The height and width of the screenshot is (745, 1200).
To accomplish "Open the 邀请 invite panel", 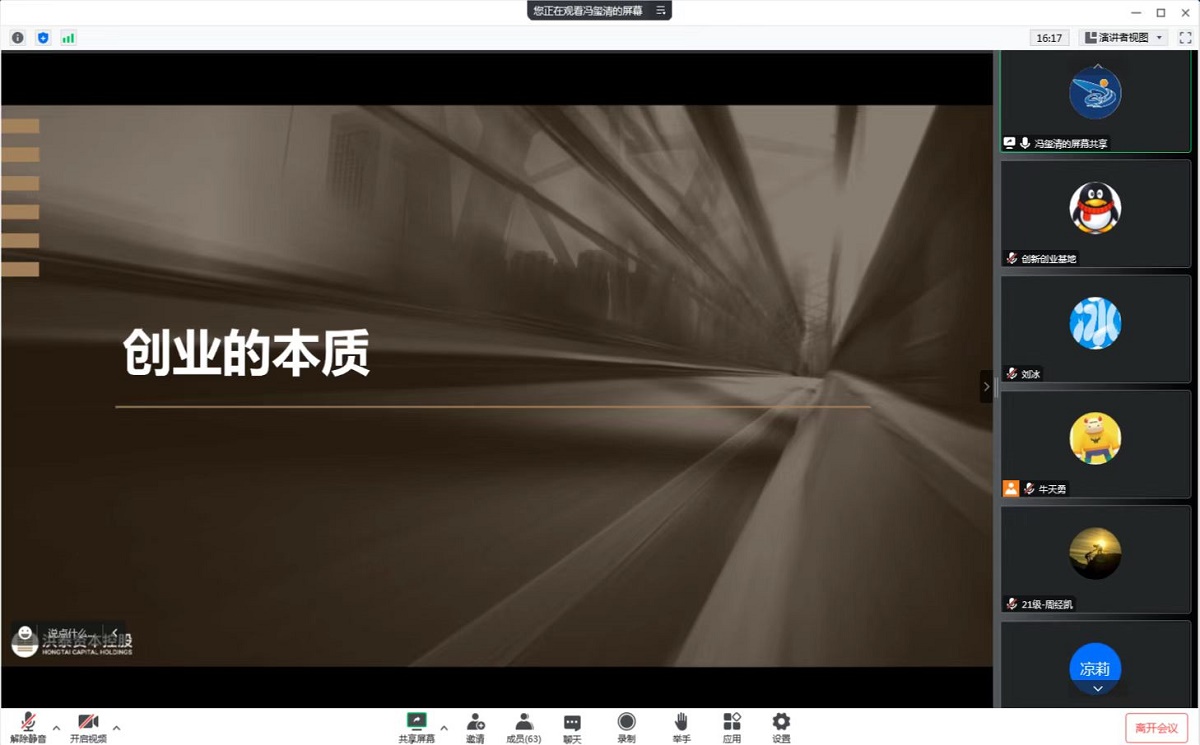I will coord(475,727).
